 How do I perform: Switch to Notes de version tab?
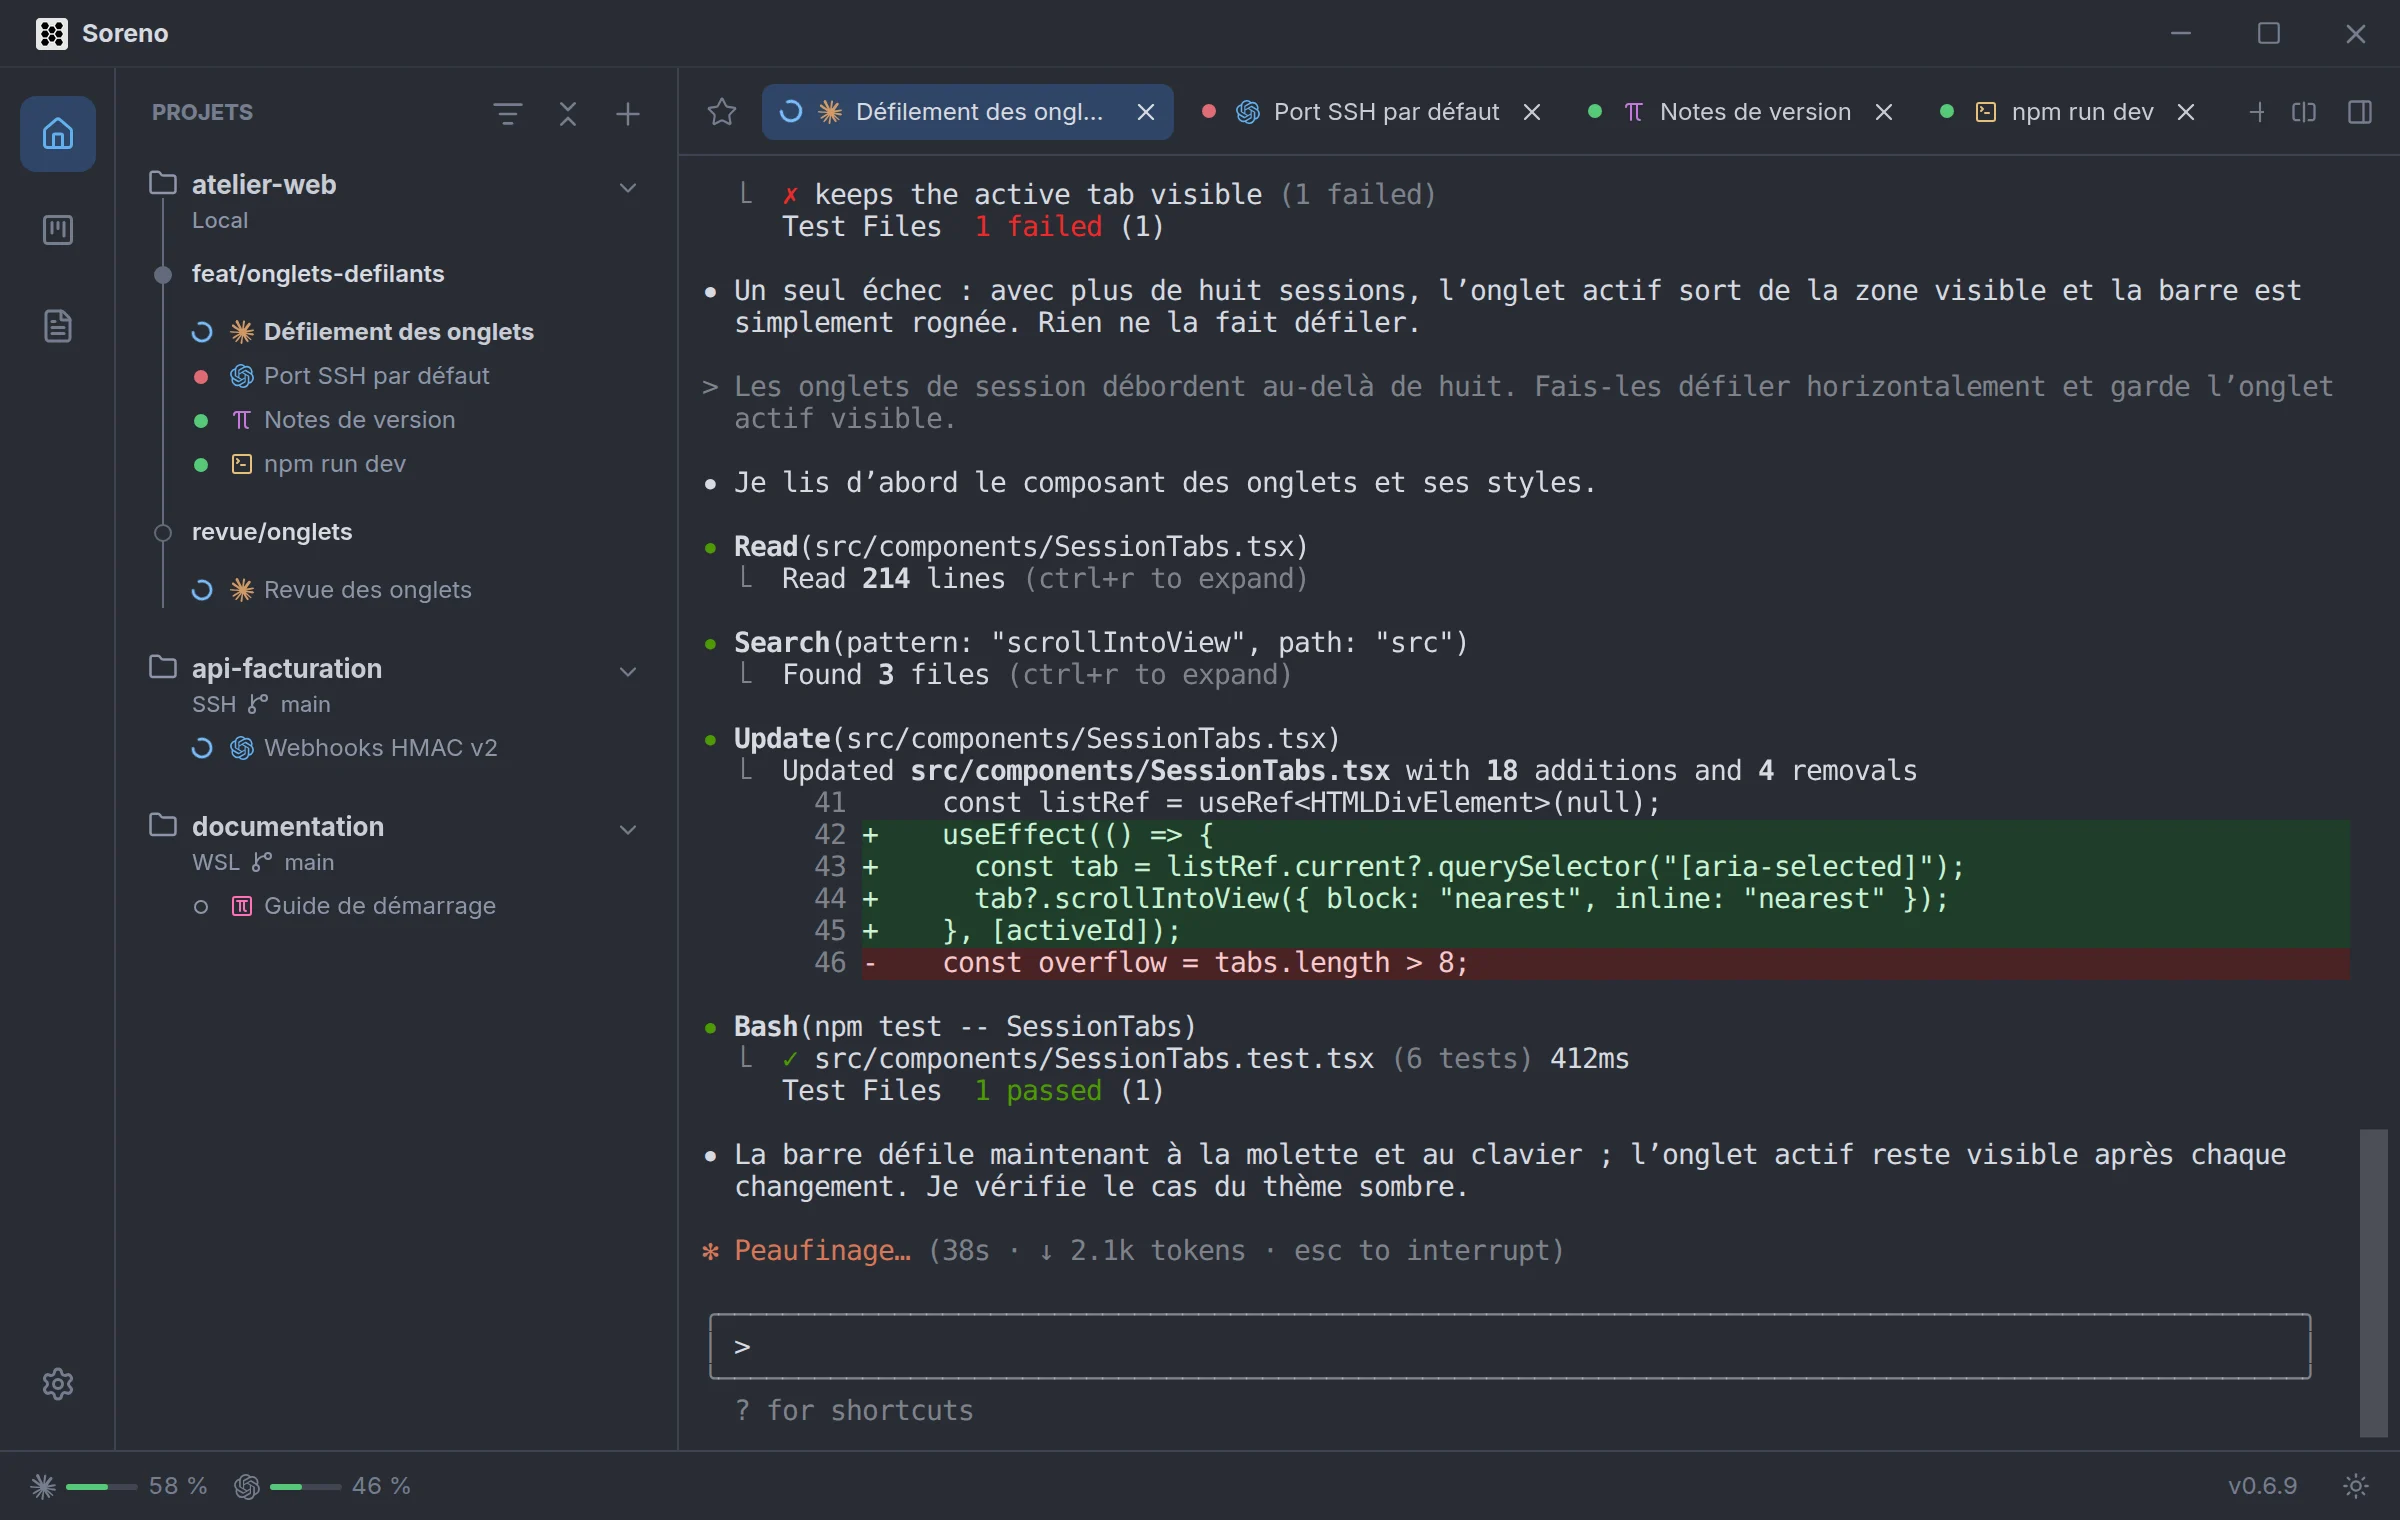coord(1741,112)
